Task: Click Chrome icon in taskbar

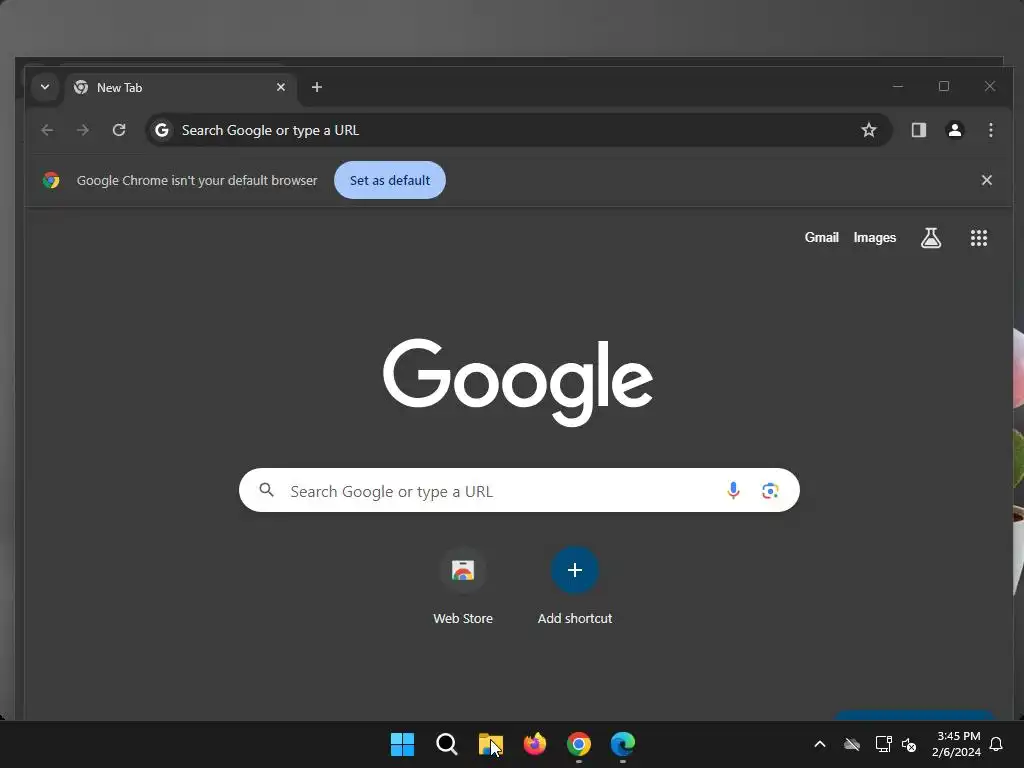Action: point(579,744)
